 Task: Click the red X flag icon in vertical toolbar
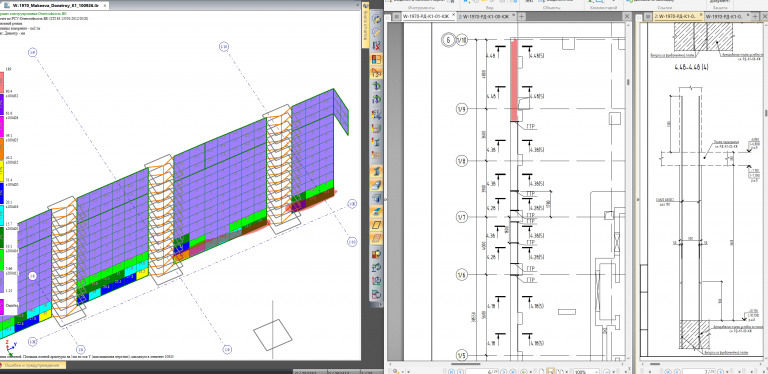coord(376,46)
